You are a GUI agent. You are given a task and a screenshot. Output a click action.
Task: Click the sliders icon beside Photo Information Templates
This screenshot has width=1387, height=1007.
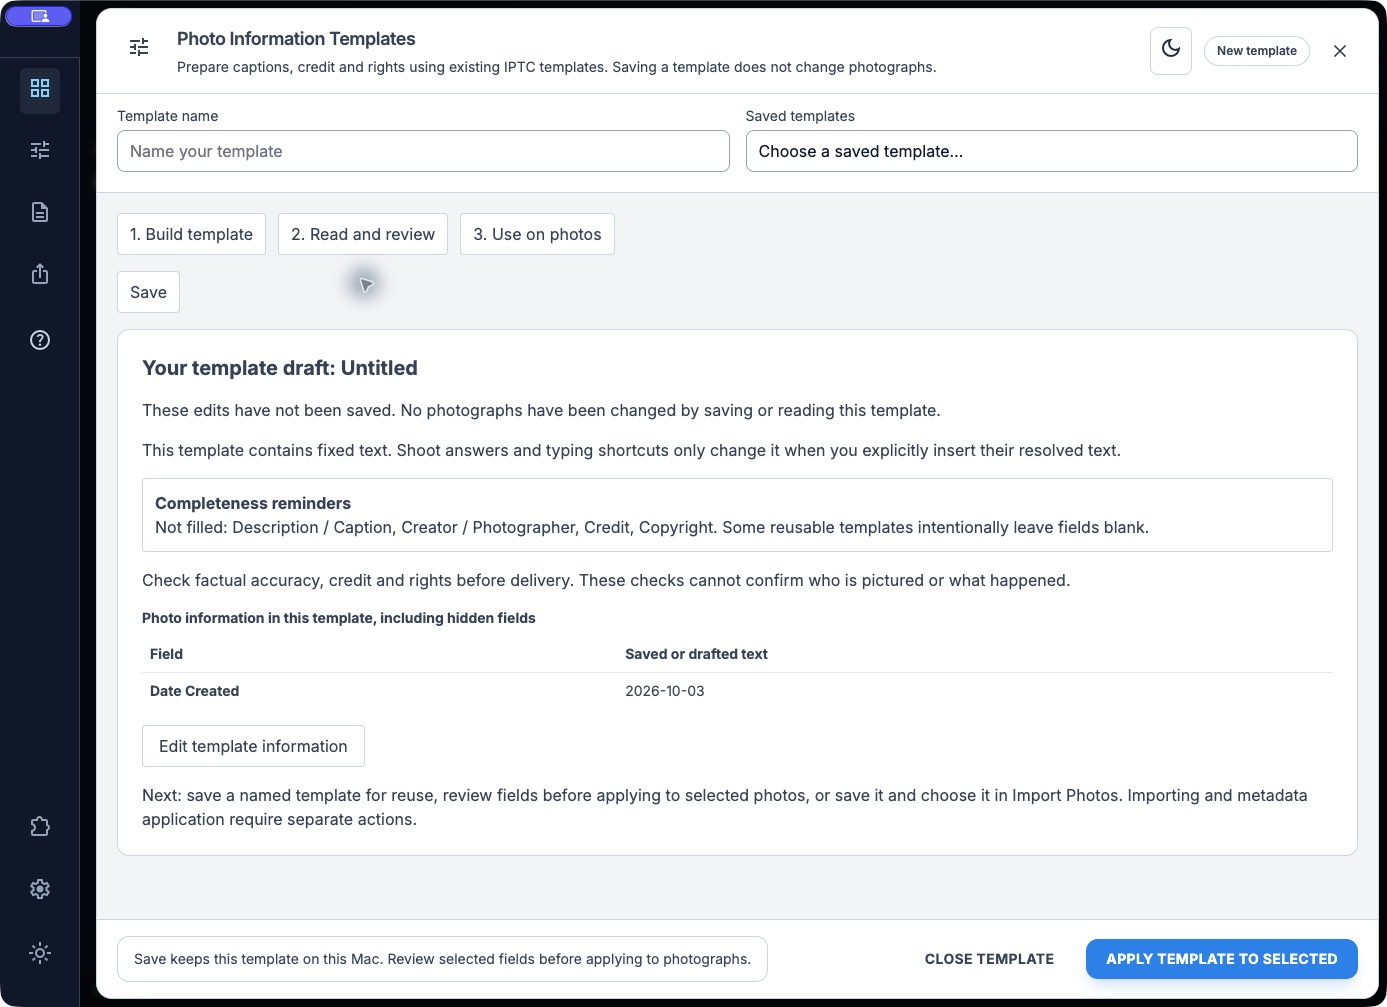(139, 47)
